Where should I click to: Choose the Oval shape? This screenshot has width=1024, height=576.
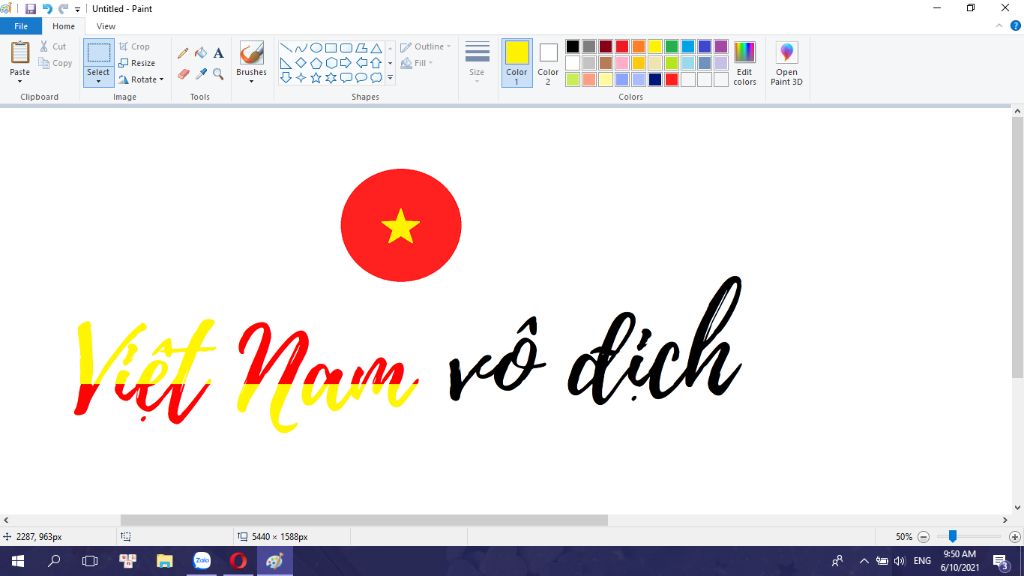(316, 48)
